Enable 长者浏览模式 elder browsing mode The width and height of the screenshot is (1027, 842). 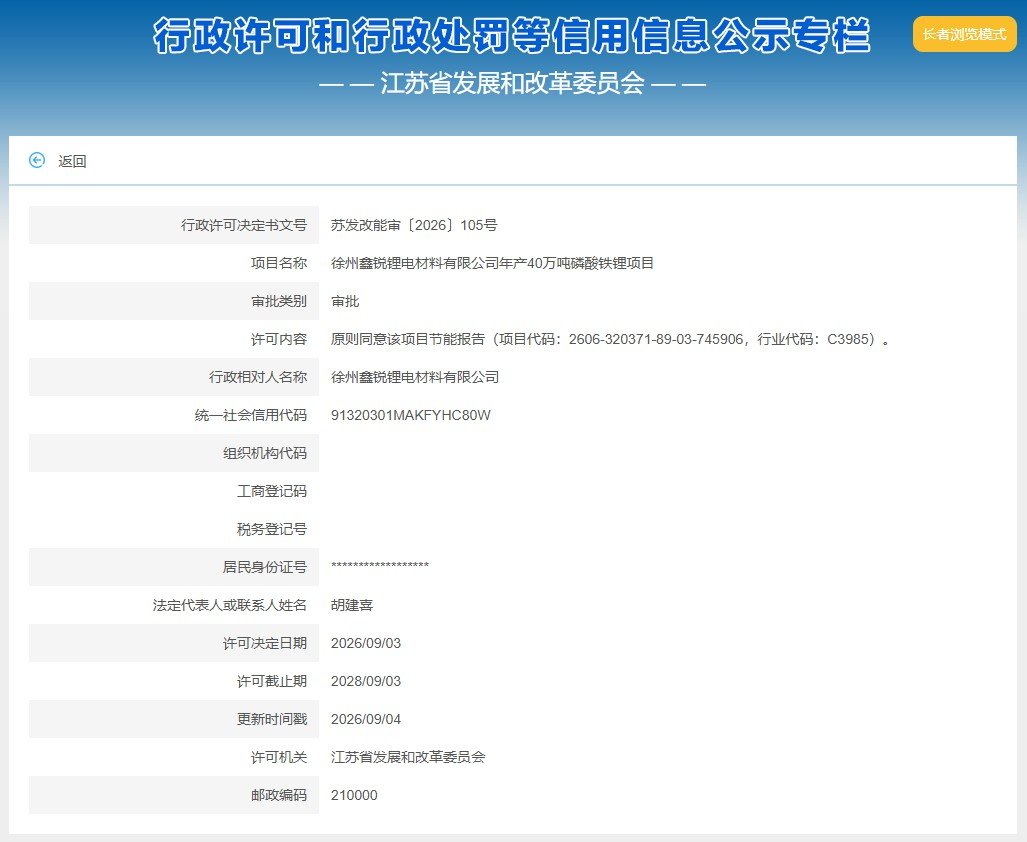tap(964, 34)
